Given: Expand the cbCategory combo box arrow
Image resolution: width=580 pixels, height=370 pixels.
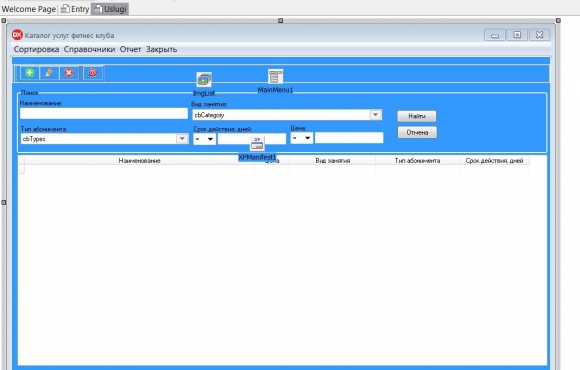Looking at the screenshot, I should [x=375, y=115].
